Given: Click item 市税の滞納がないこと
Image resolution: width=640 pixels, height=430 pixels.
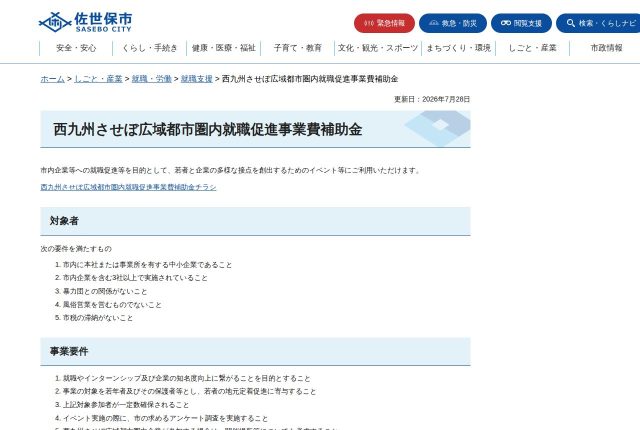Looking at the screenshot, I should [98, 318].
